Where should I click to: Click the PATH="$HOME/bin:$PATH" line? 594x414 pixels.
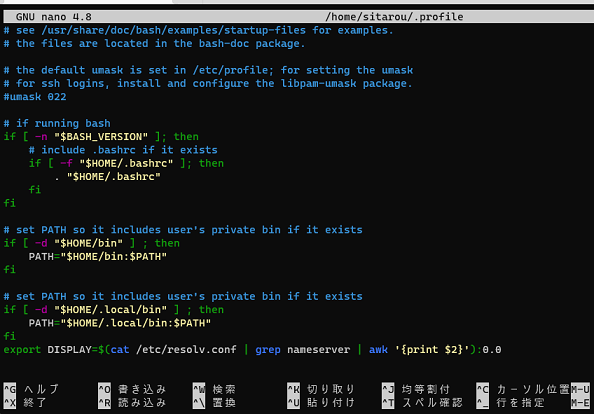pyautogui.click(x=98, y=256)
